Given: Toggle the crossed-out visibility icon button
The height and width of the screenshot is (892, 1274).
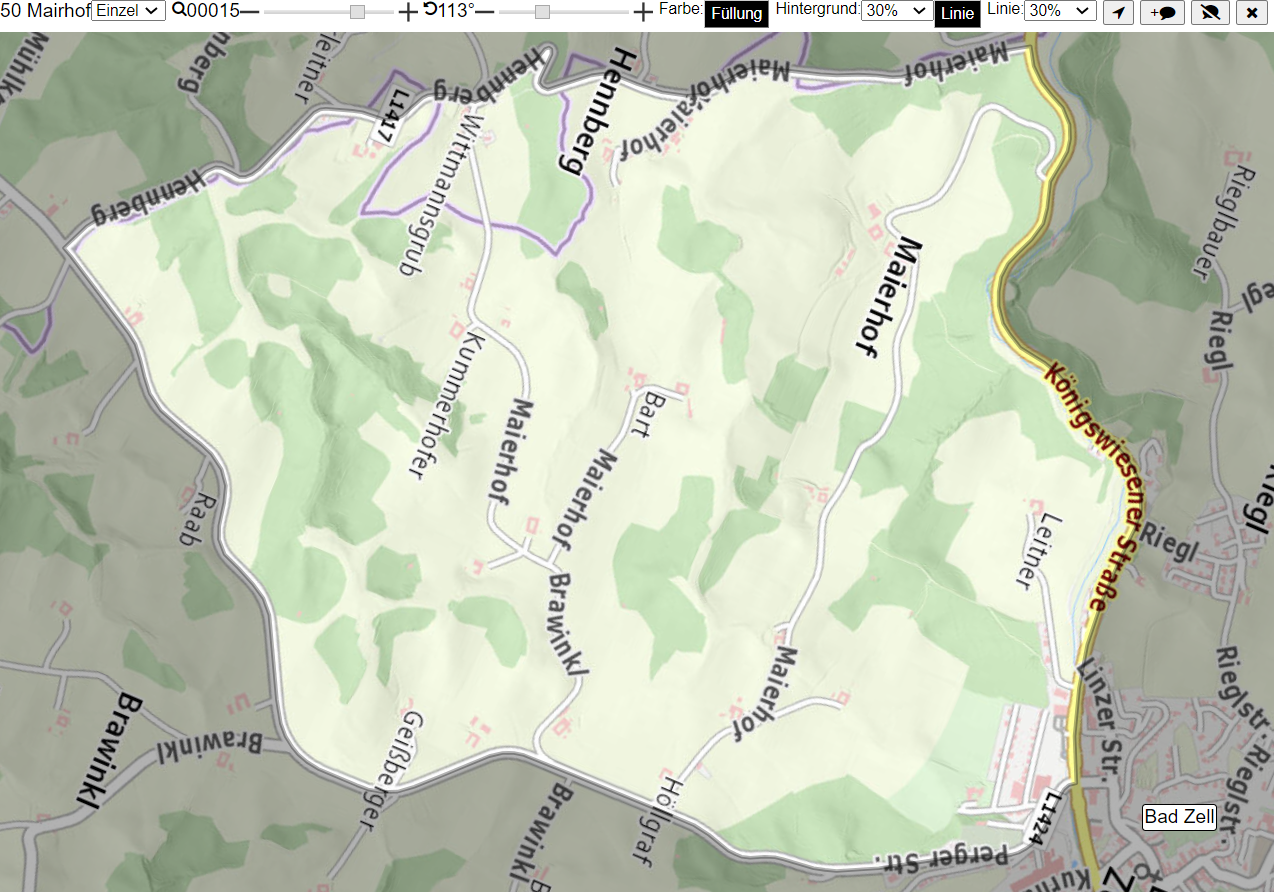Looking at the screenshot, I should point(1210,13).
